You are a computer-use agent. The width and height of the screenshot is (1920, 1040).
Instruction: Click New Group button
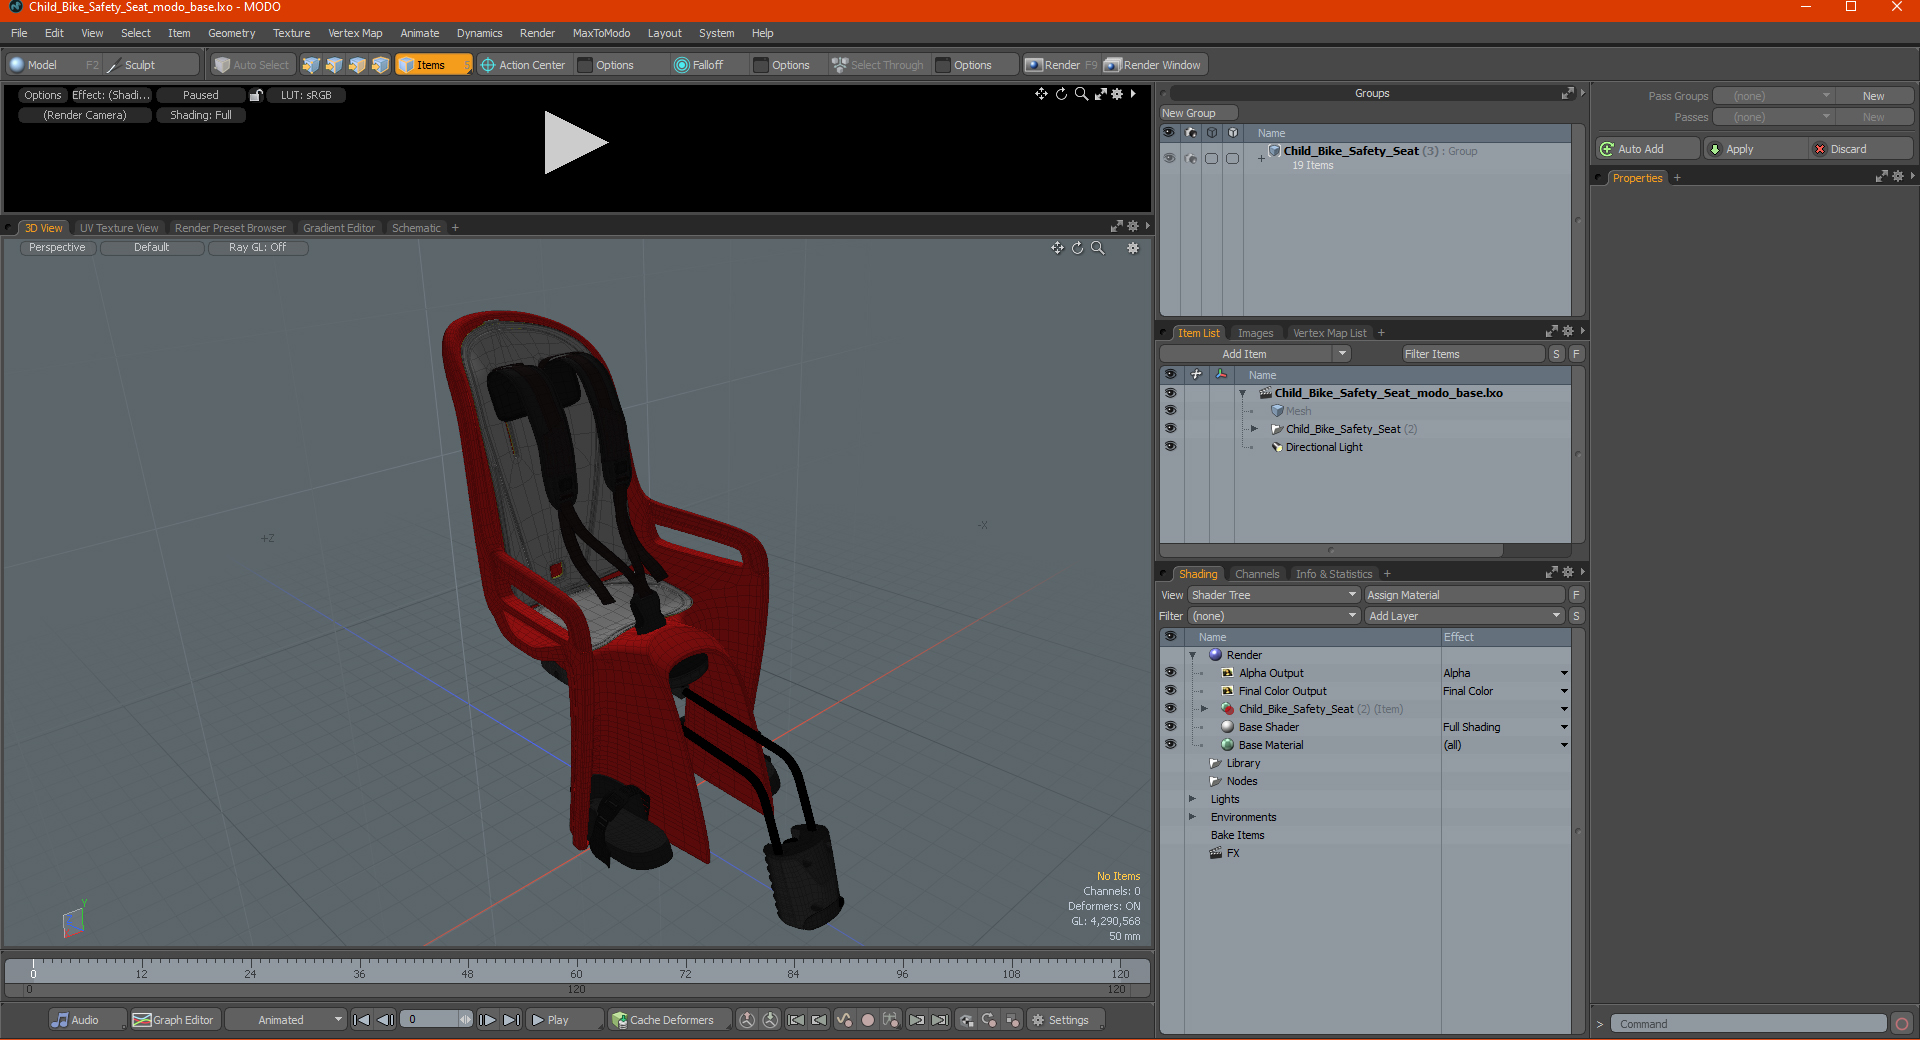[x=1198, y=113]
